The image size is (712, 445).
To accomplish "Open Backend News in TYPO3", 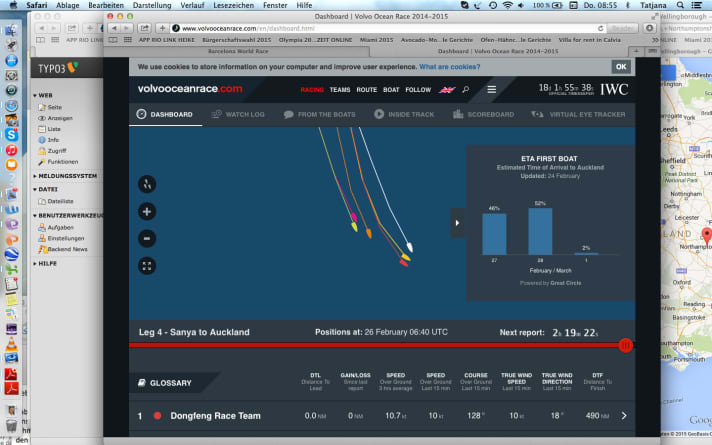I will 63,249.
